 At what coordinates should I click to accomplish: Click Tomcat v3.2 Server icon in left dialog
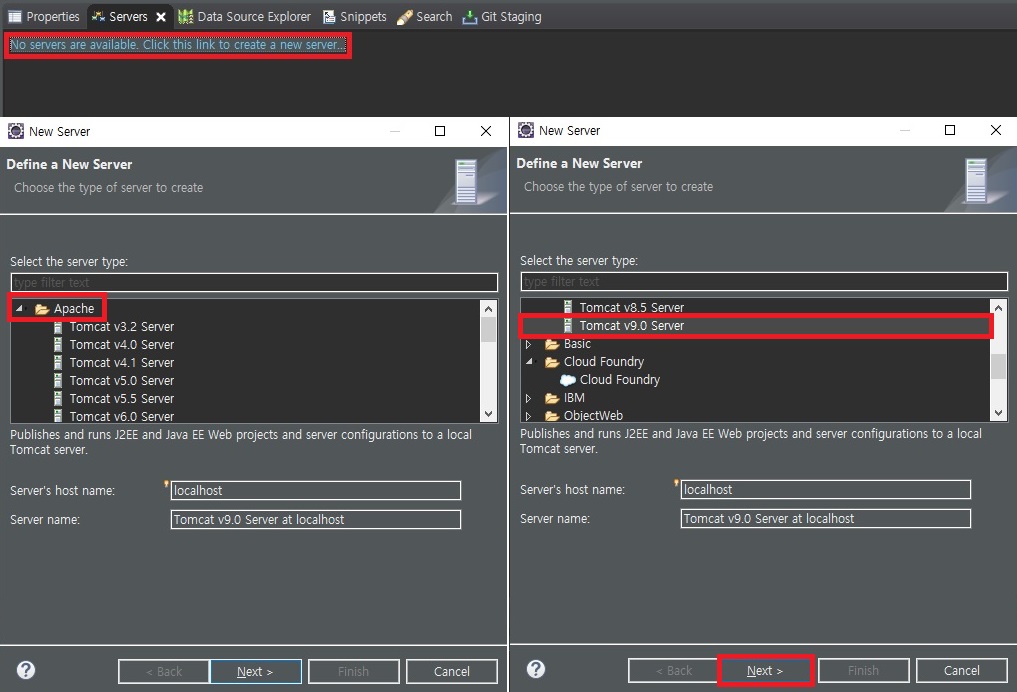click(58, 327)
